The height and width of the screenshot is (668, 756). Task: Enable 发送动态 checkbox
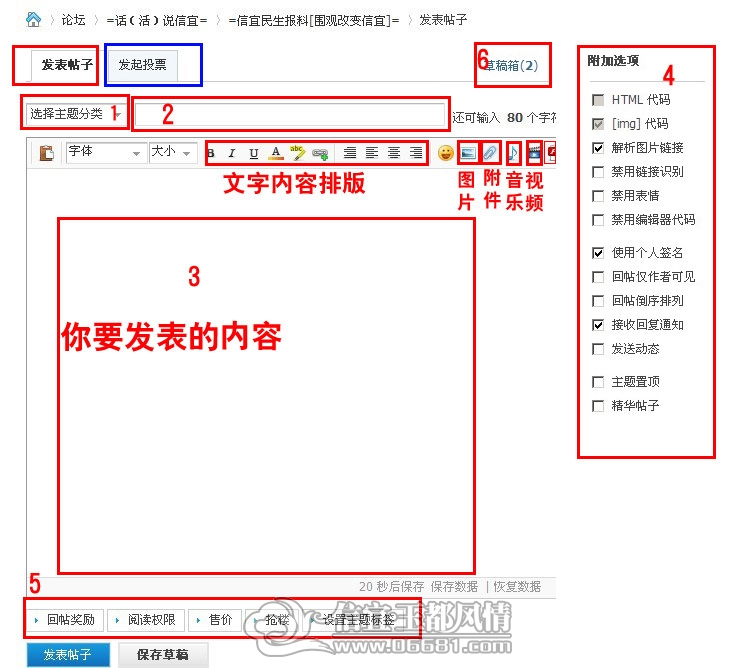pos(598,349)
